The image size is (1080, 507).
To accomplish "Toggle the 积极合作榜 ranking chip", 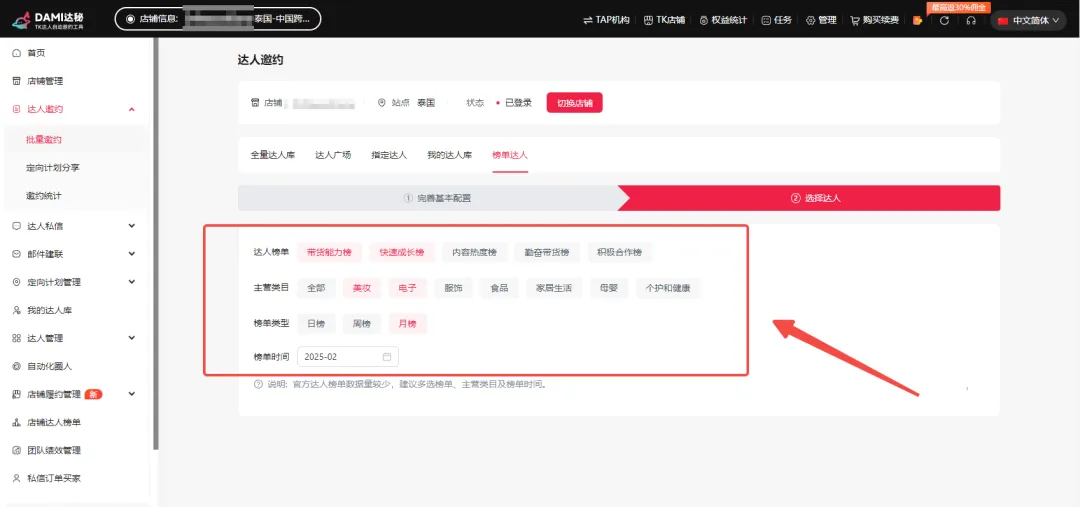I will point(619,252).
